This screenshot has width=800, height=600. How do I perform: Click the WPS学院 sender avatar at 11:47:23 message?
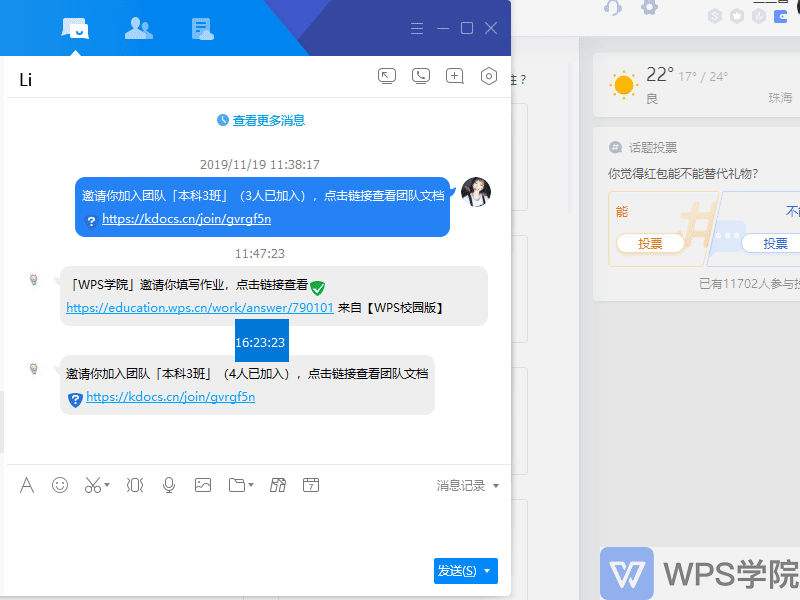click(34, 280)
